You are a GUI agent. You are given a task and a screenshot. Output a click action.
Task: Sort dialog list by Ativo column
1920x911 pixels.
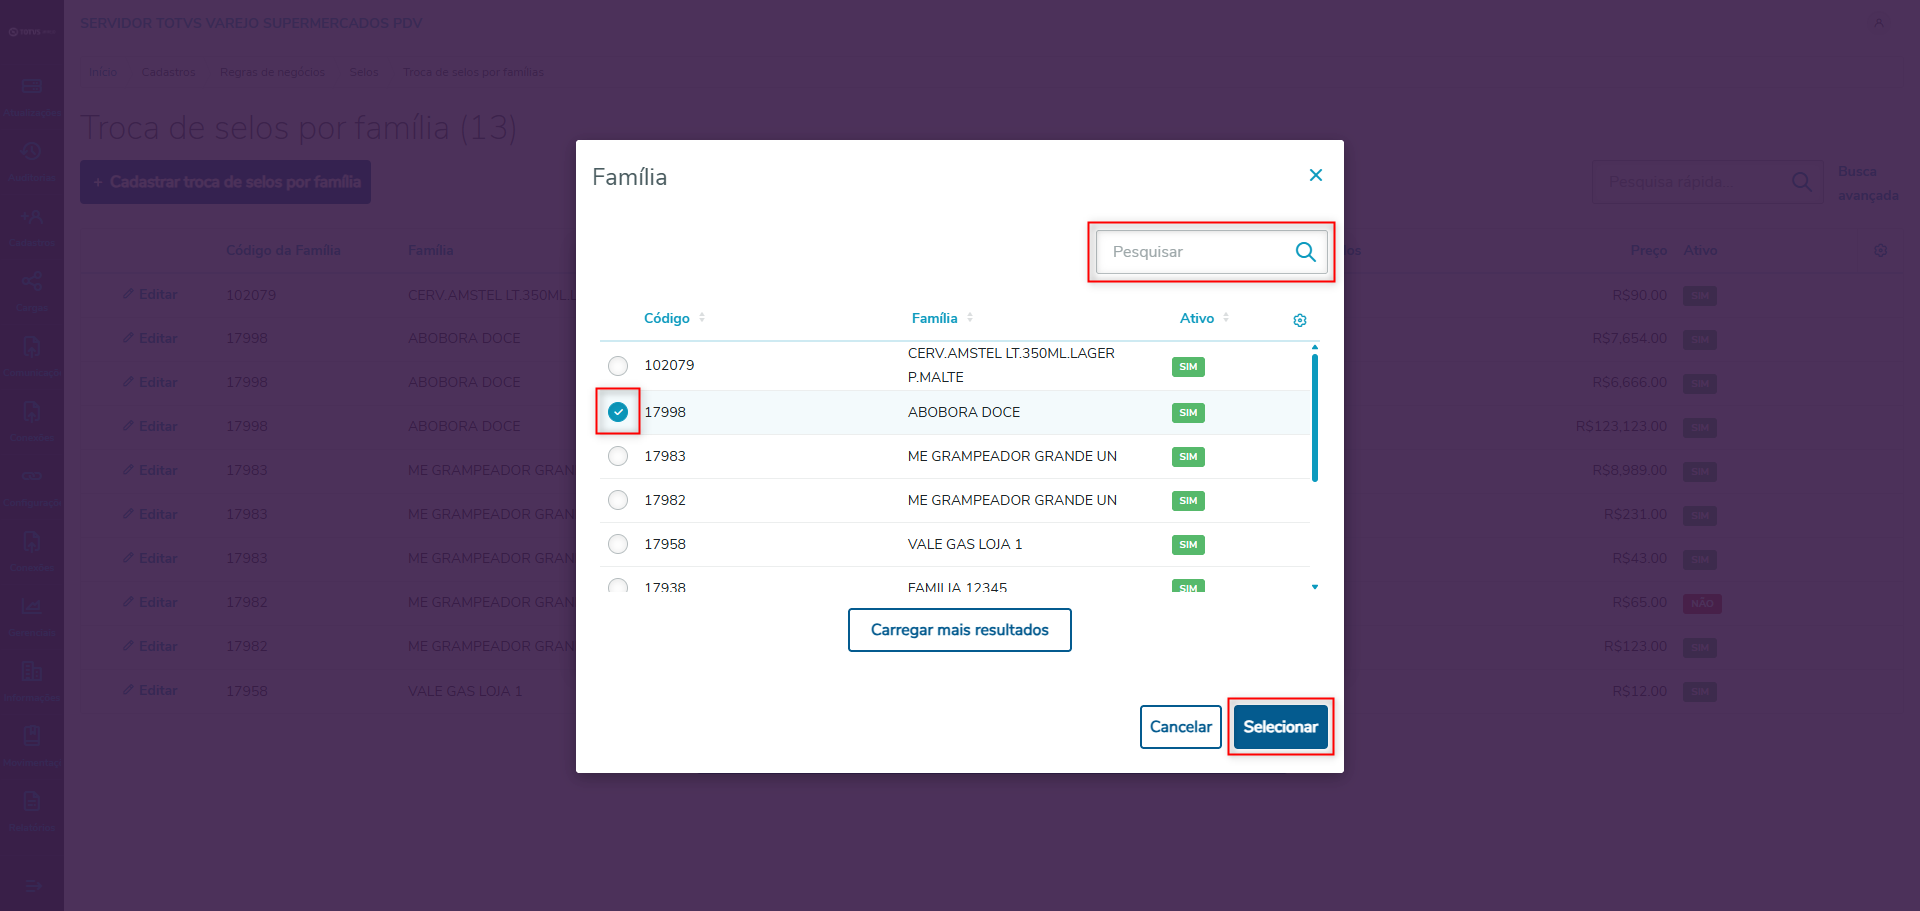click(x=1204, y=318)
